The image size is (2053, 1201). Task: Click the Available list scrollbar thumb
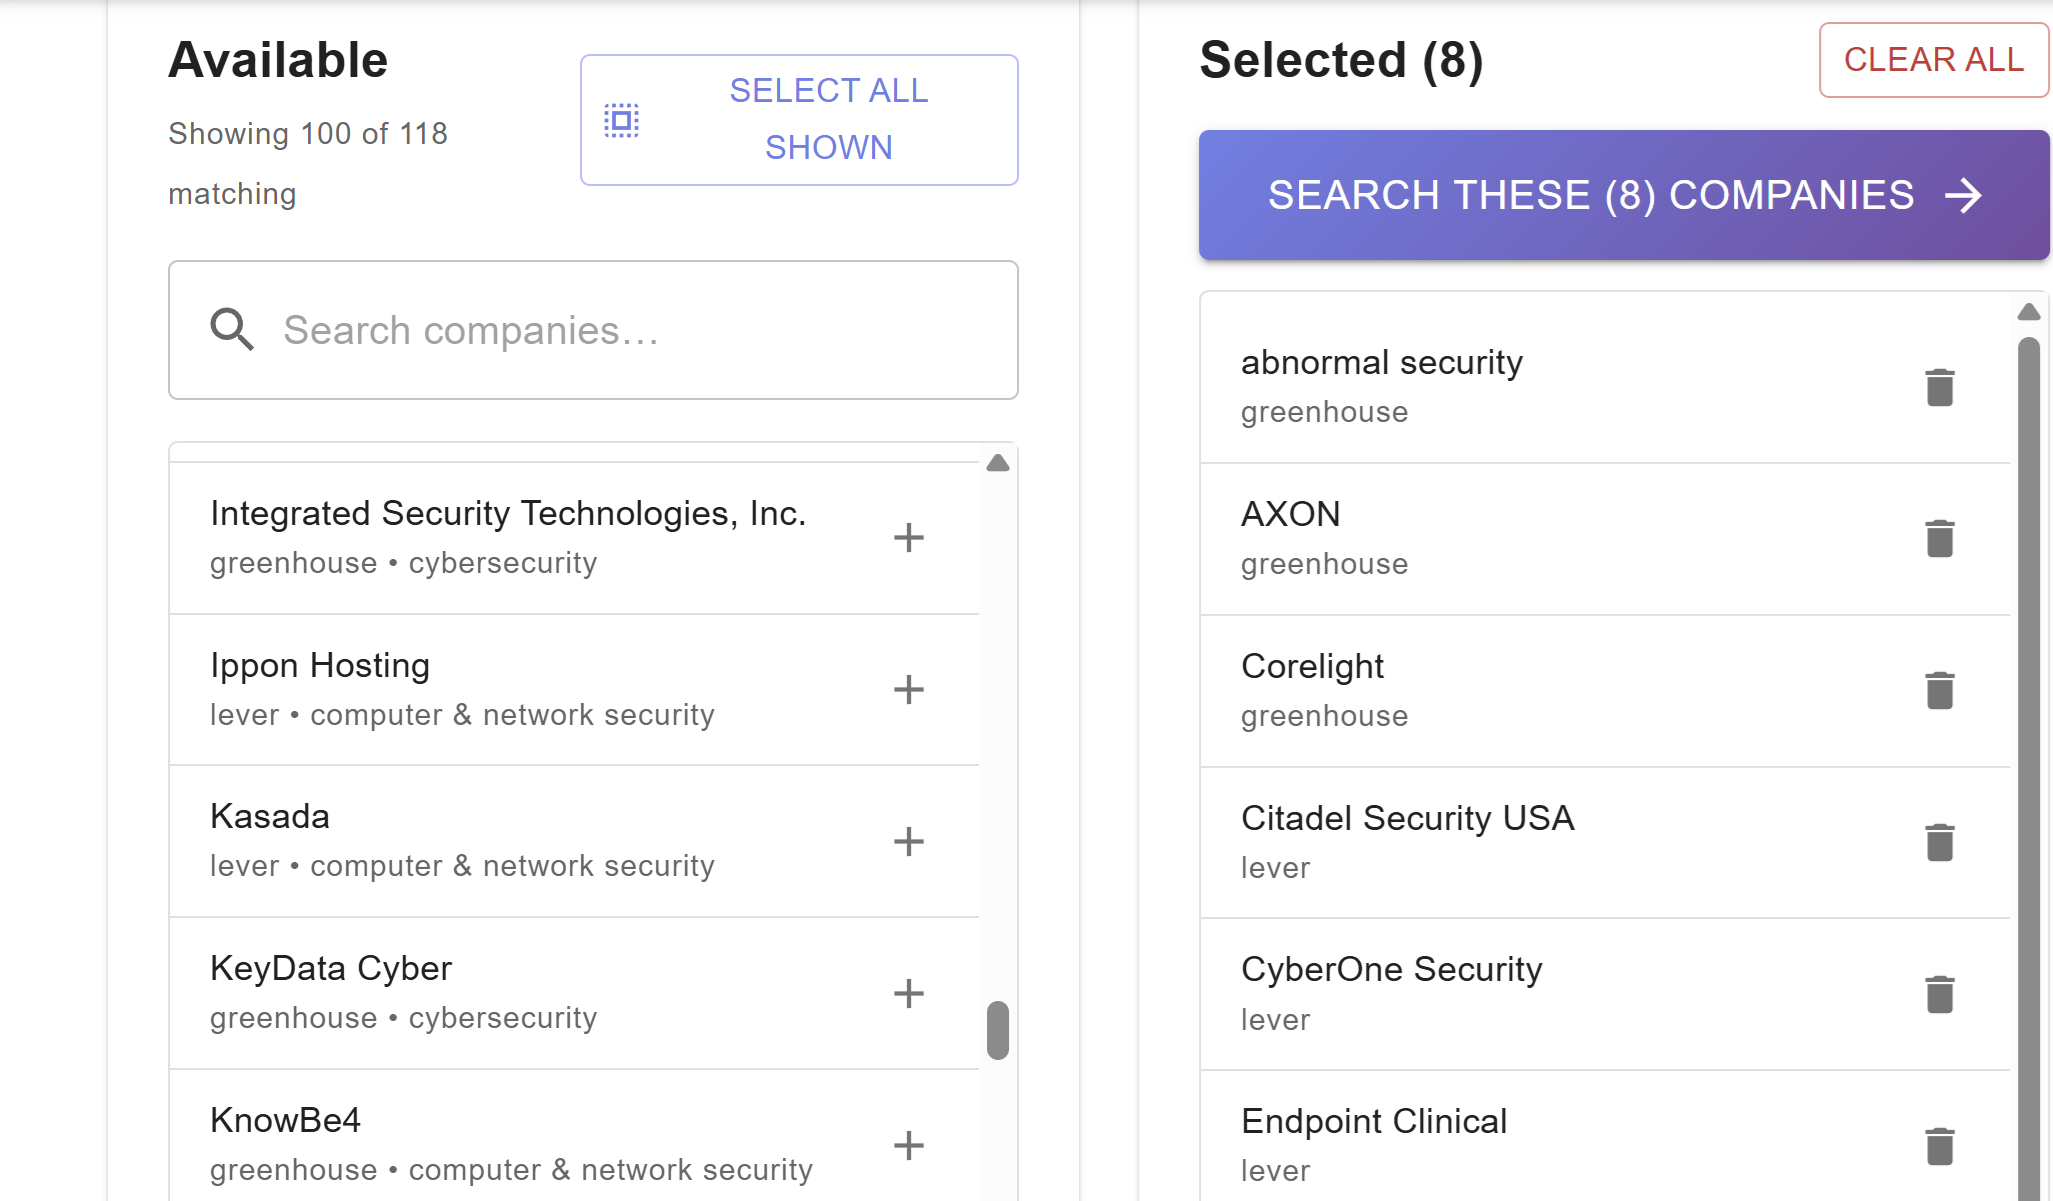click(997, 1030)
